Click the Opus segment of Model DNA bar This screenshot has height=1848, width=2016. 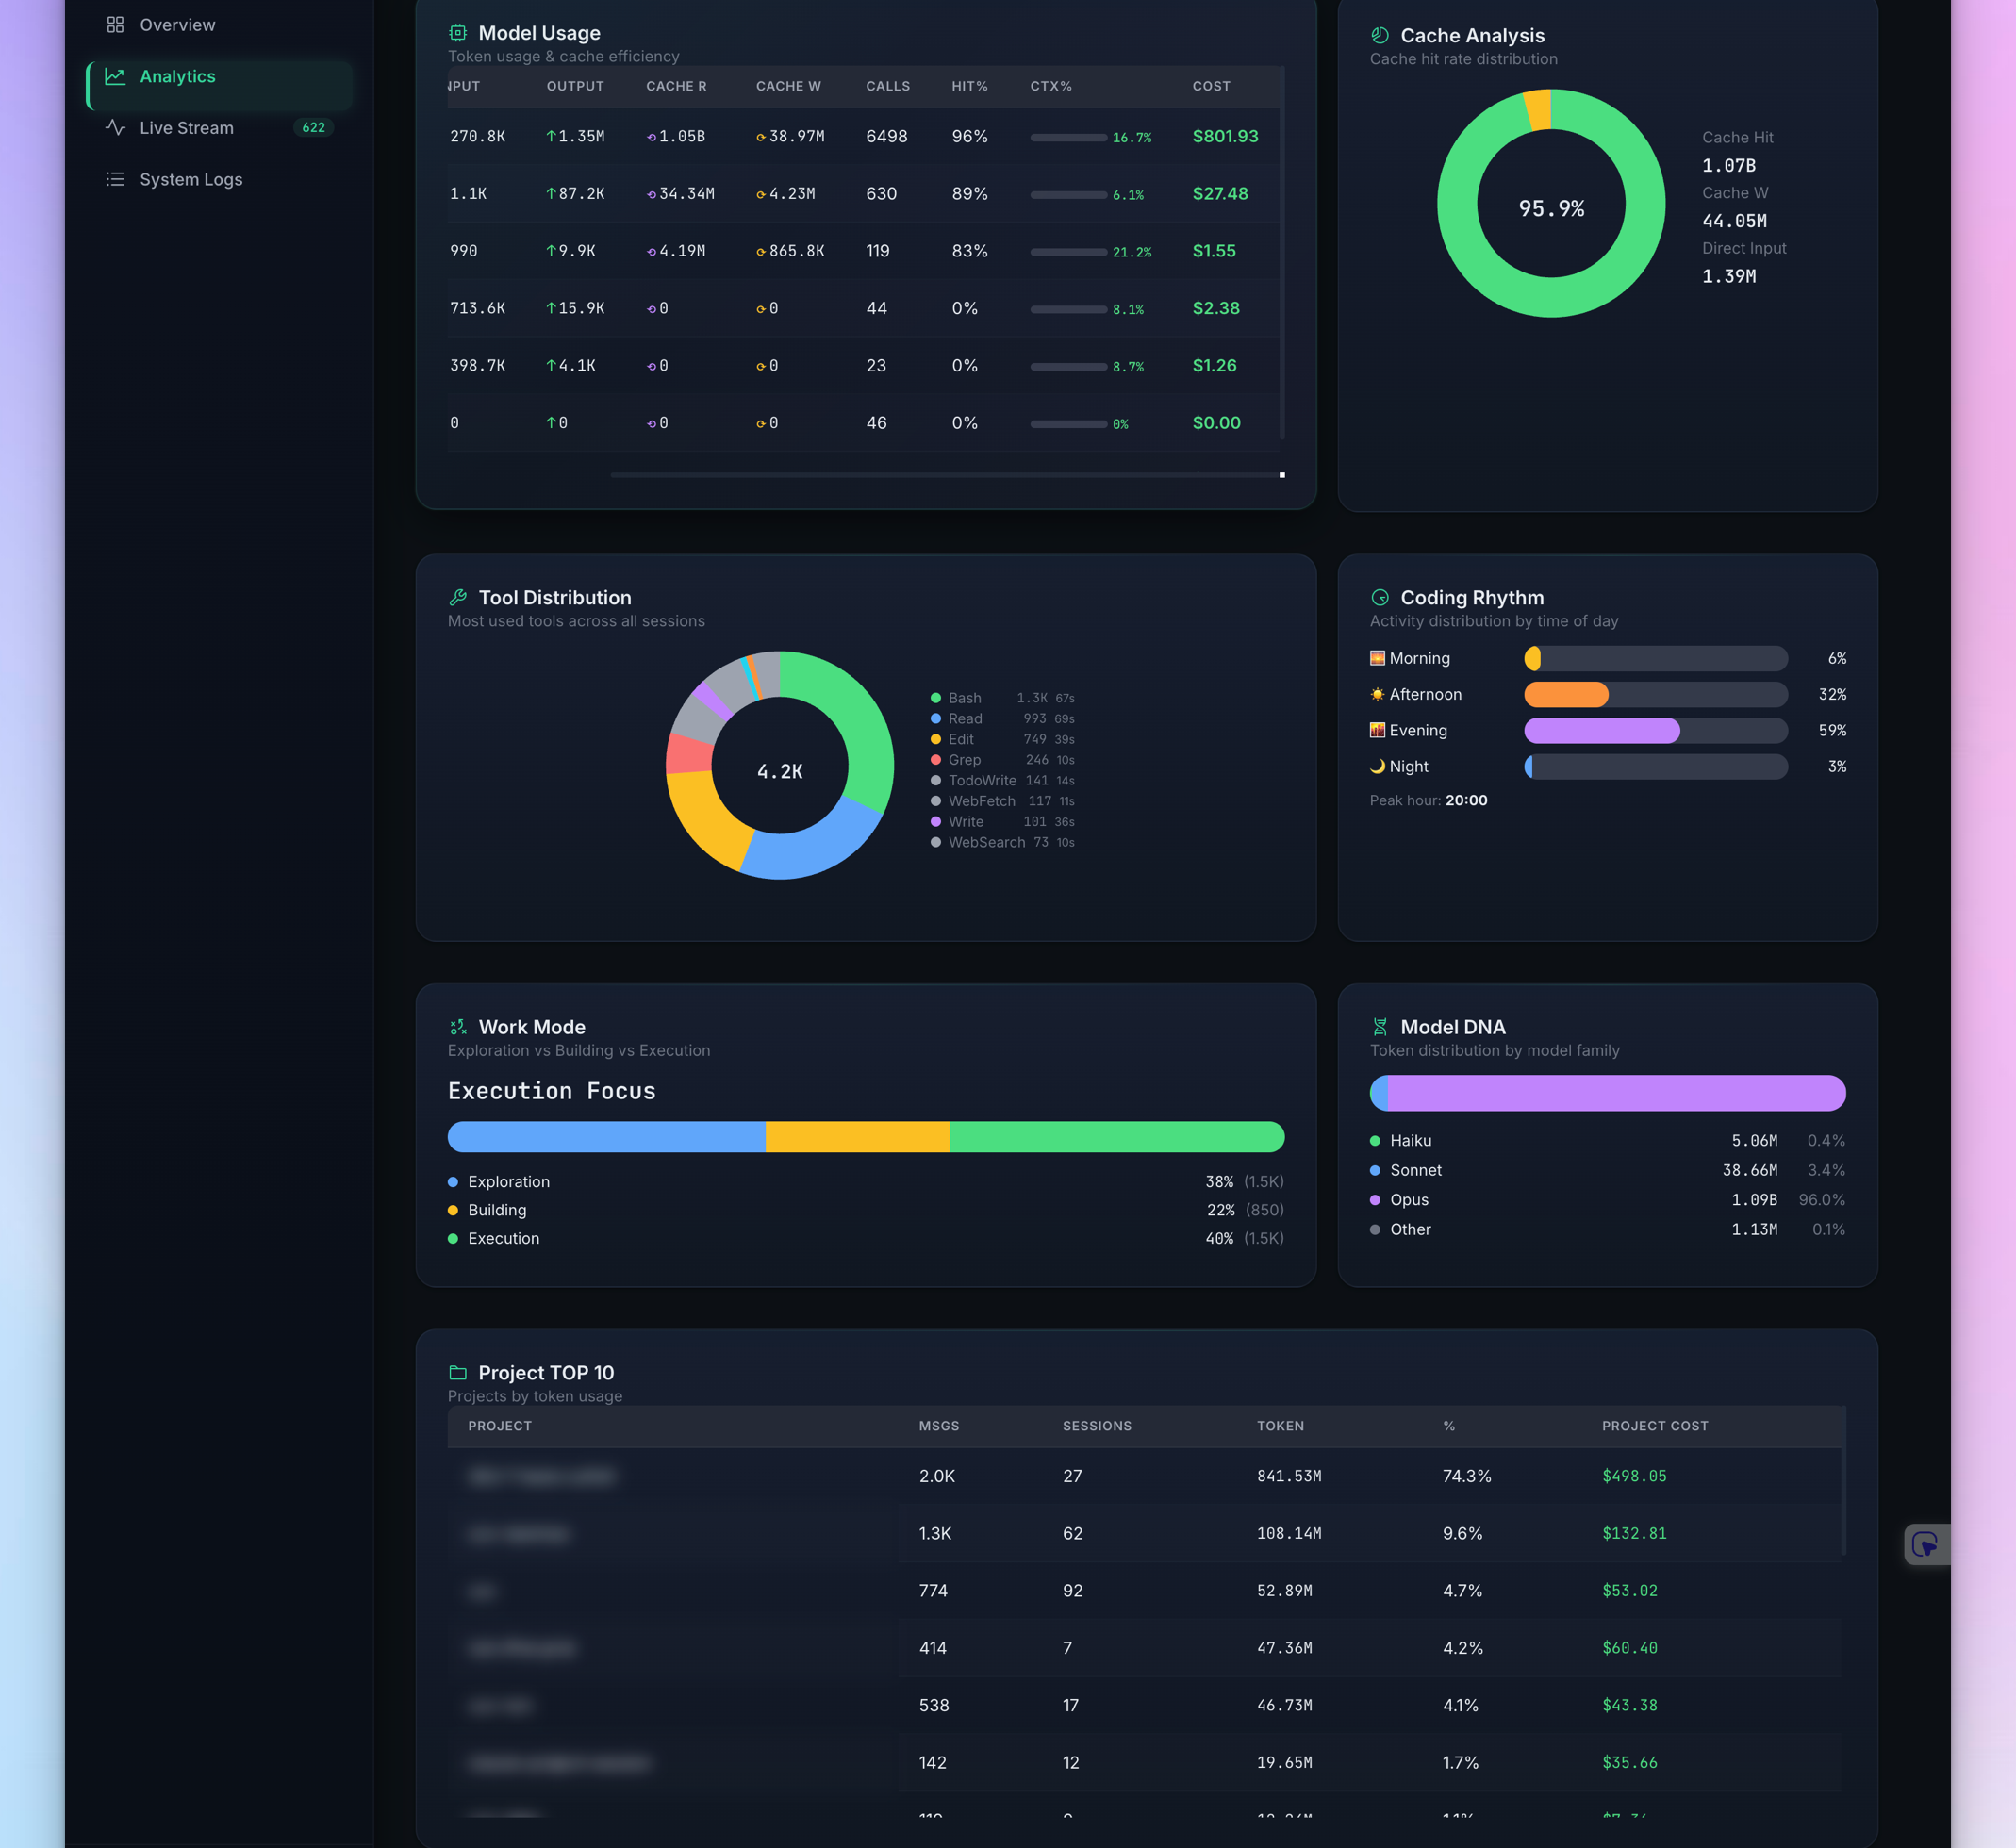click(x=1616, y=1093)
